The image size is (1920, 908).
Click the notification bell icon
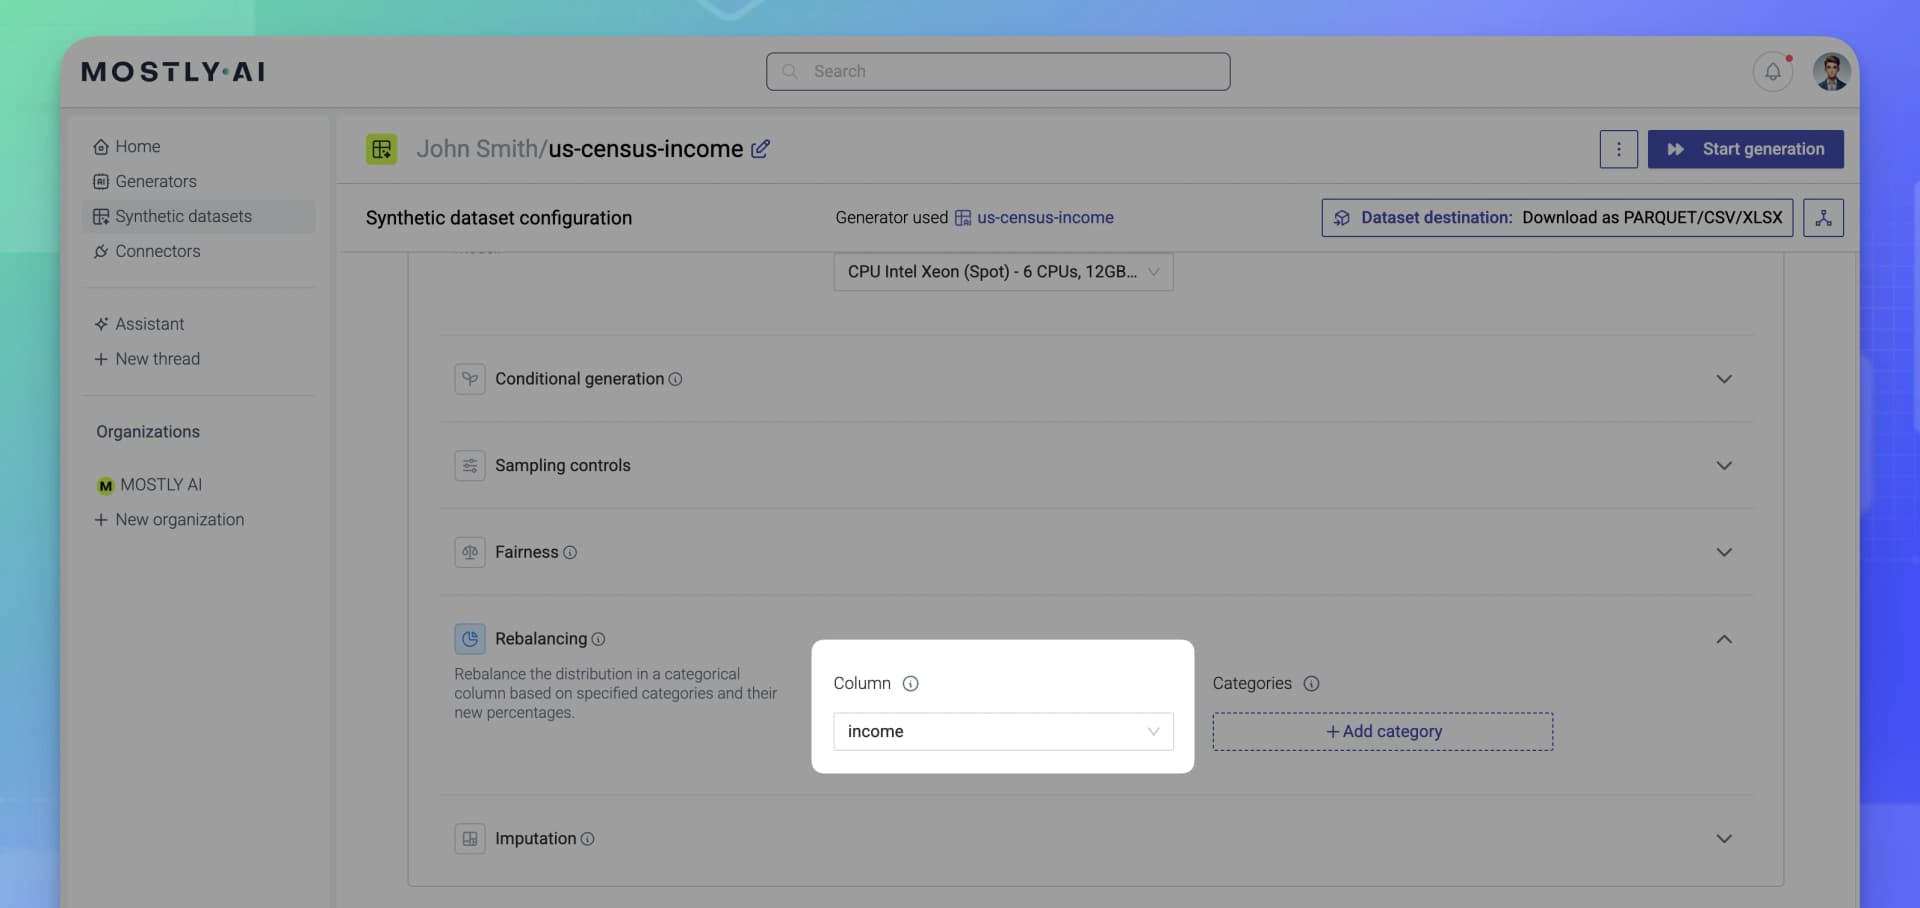click(1772, 72)
